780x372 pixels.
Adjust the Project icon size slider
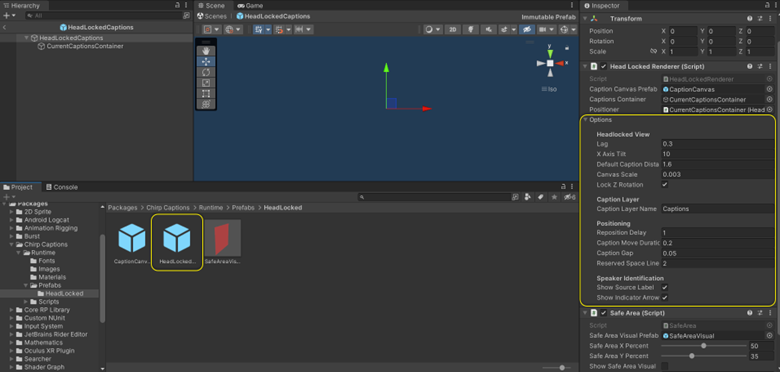[x=557, y=368]
